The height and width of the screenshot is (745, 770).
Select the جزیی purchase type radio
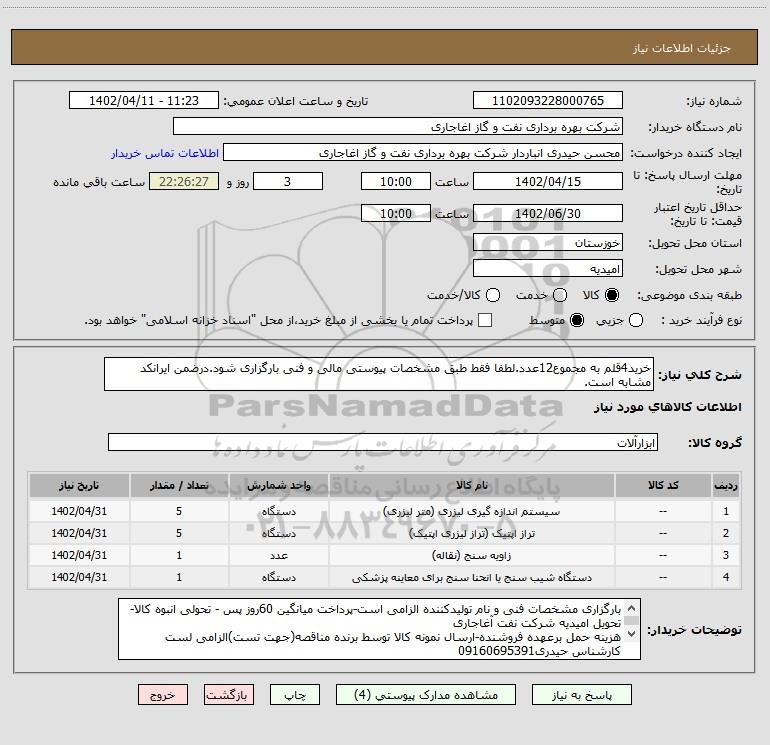click(x=636, y=320)
